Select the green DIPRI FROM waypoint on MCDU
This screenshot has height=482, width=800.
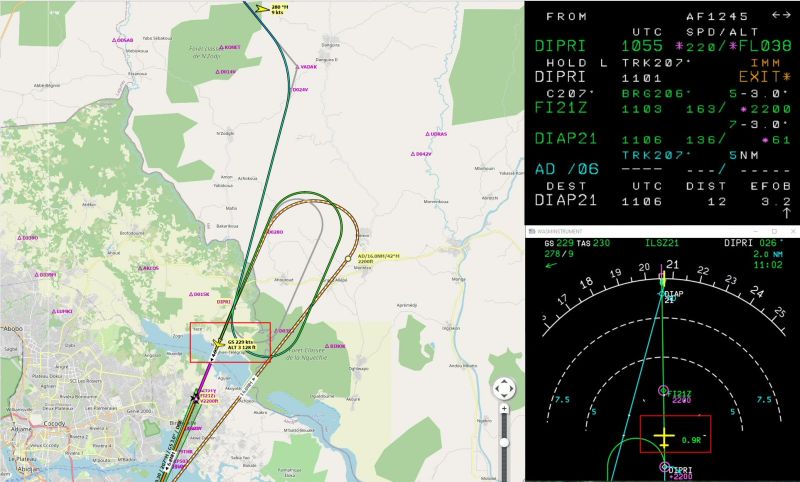(560, 46)
